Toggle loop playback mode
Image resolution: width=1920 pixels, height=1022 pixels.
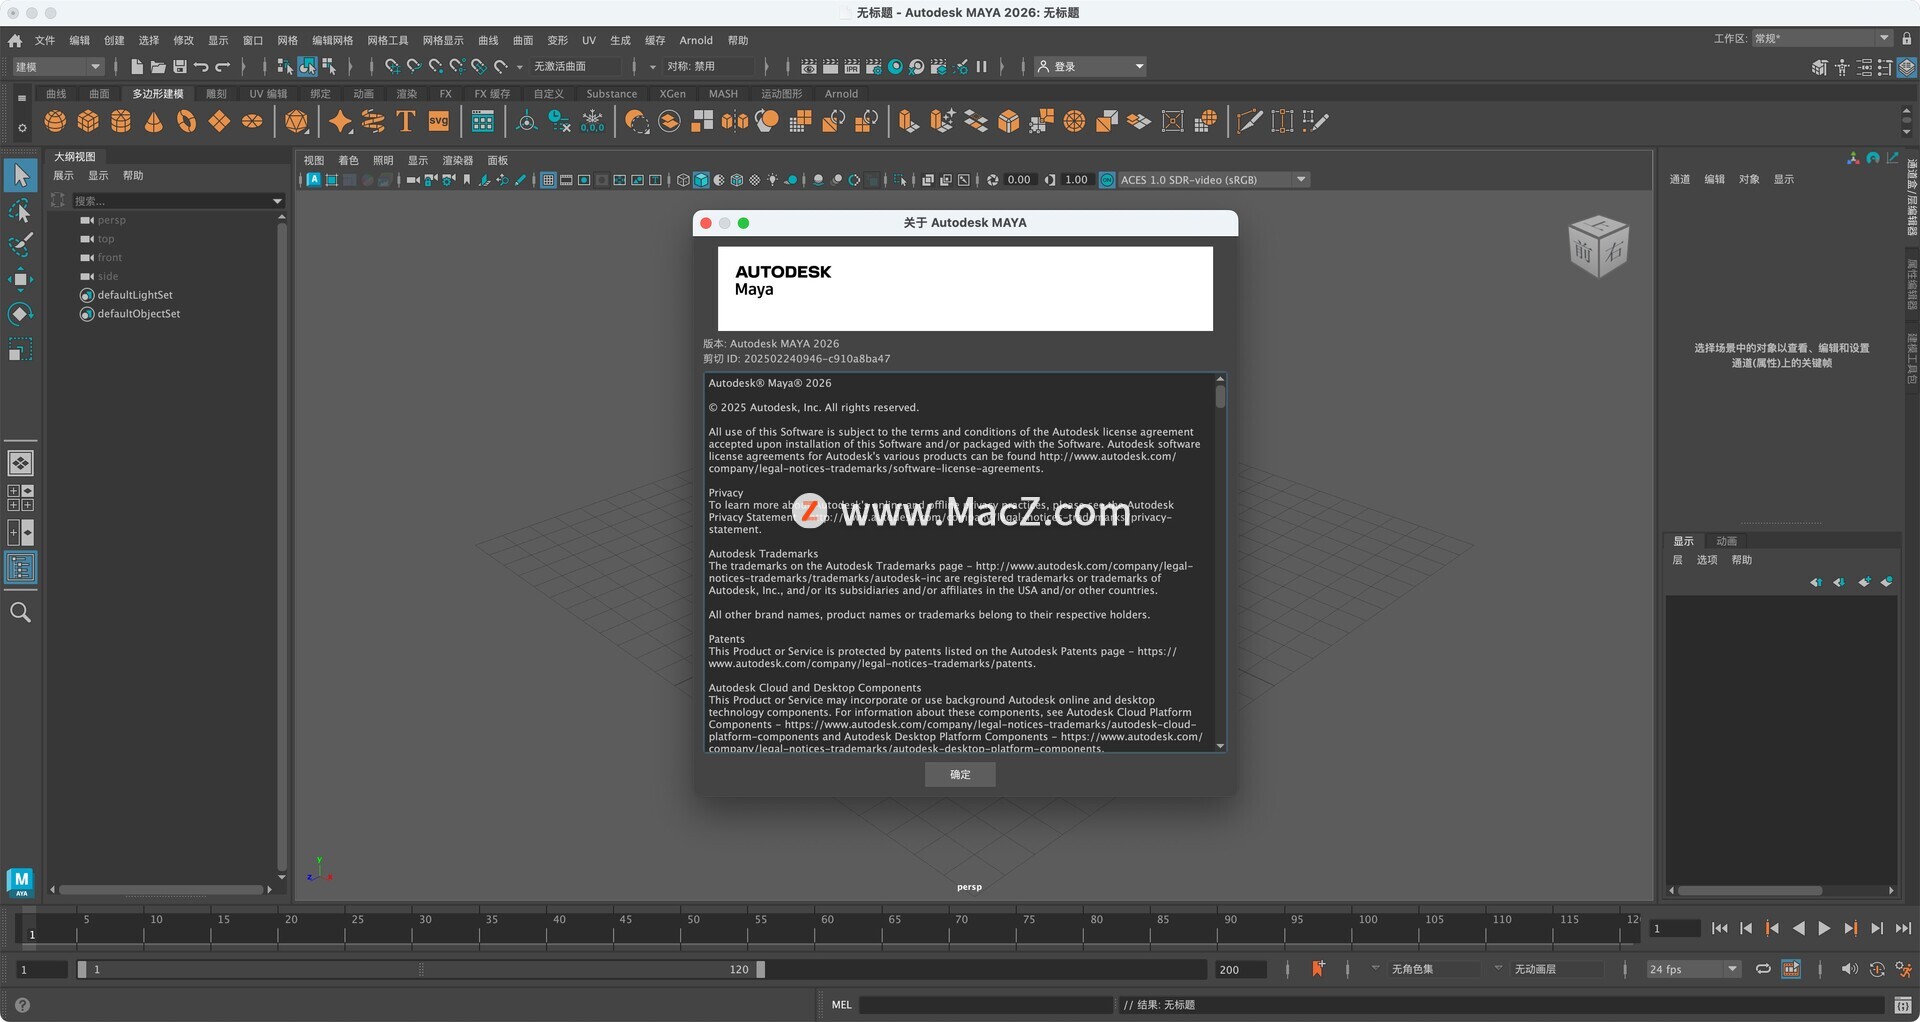pyautogui.click(x=1763, y=969)
